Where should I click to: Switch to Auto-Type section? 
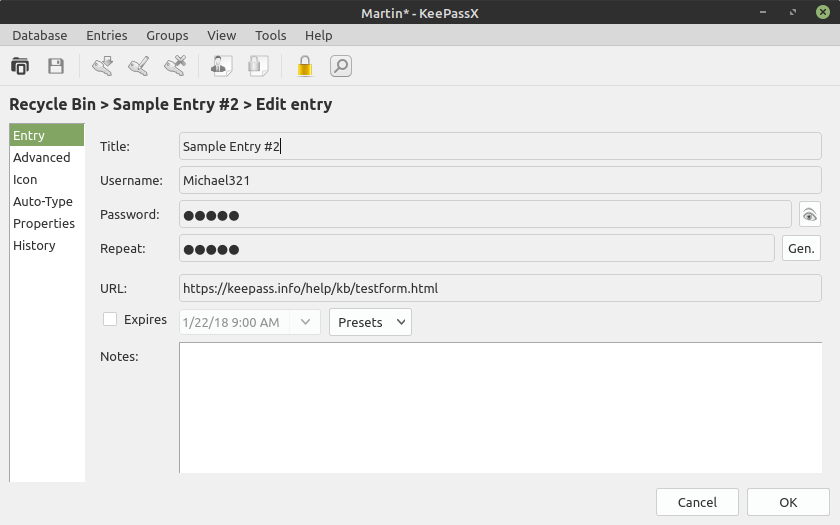[47, 201]
